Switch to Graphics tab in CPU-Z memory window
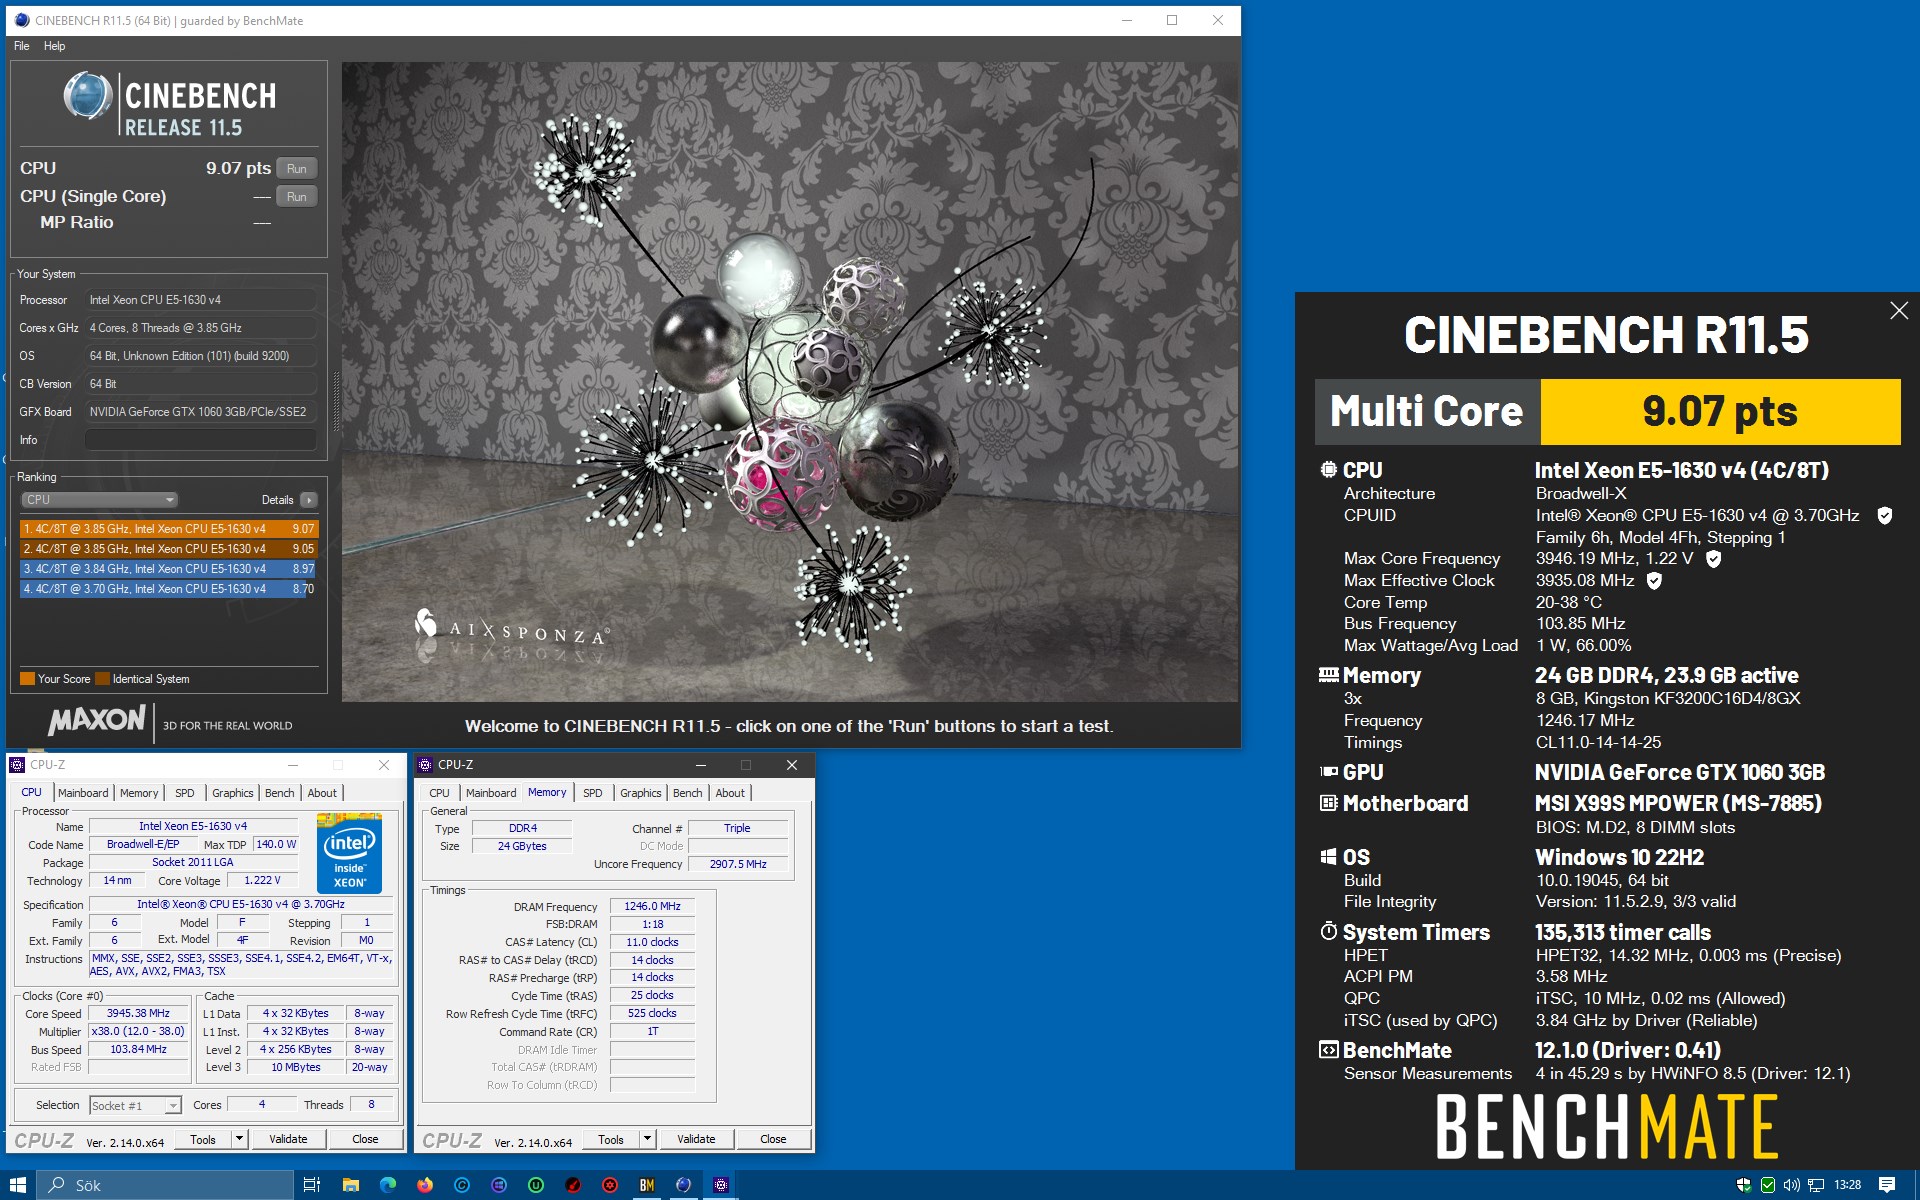 (x=641, y=793)
